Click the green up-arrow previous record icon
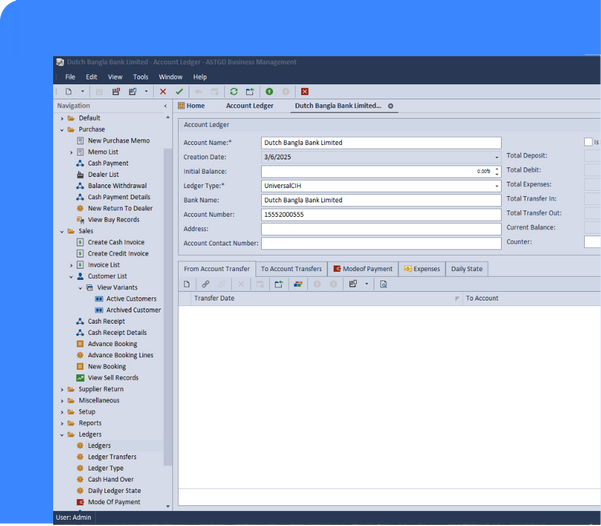601x526 pixels. tap(269, 92)
